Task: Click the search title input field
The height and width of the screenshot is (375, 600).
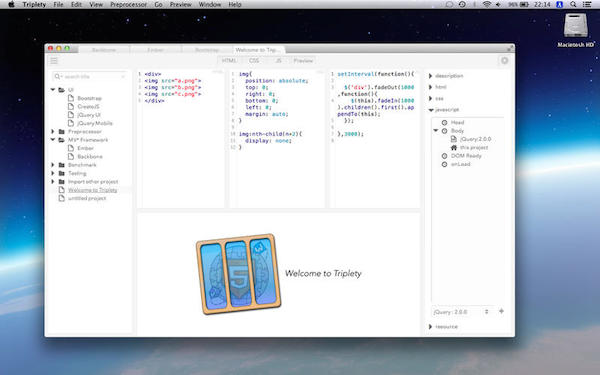Action: [90, 77]
